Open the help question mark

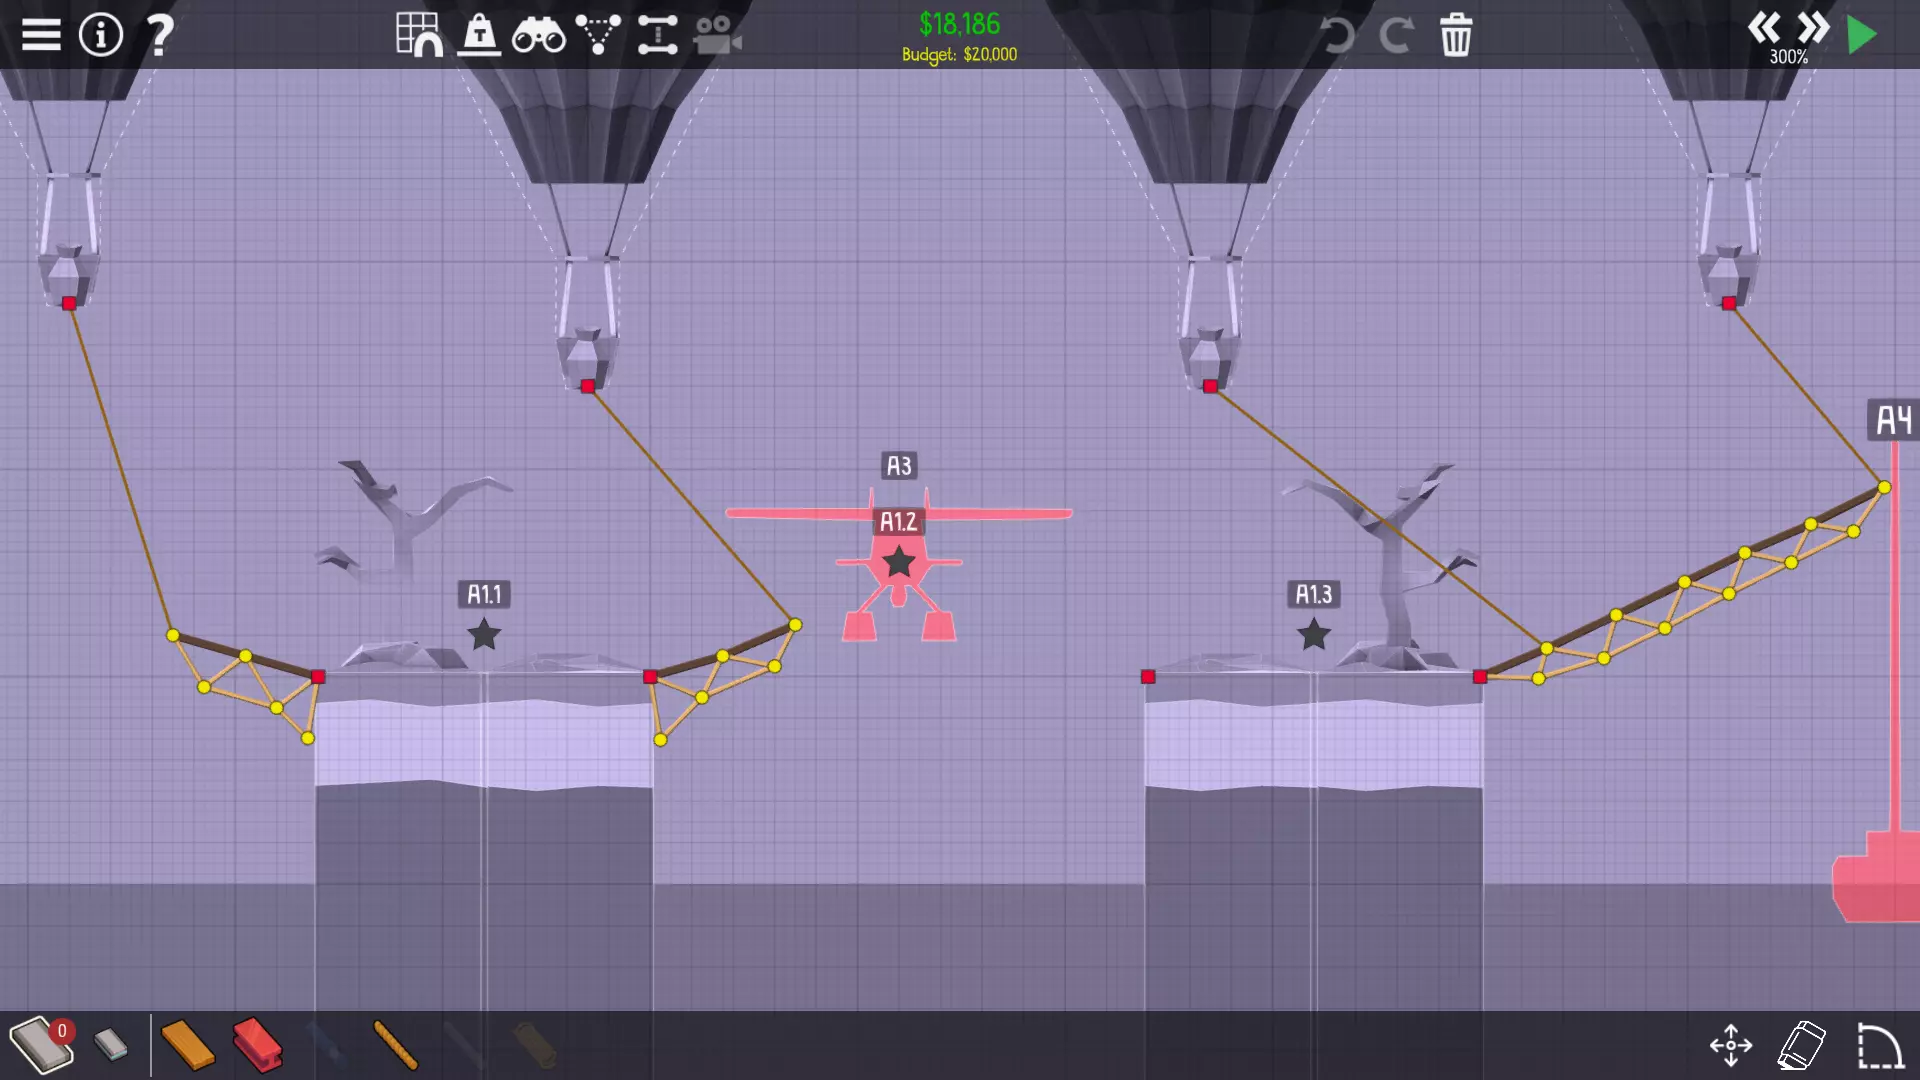tap(160, 35)
